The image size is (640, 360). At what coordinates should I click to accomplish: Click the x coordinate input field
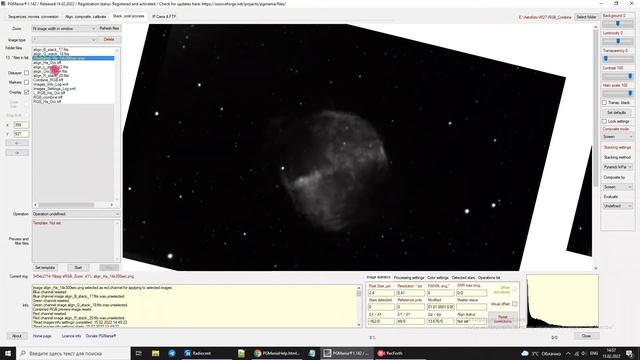point(21,125)
